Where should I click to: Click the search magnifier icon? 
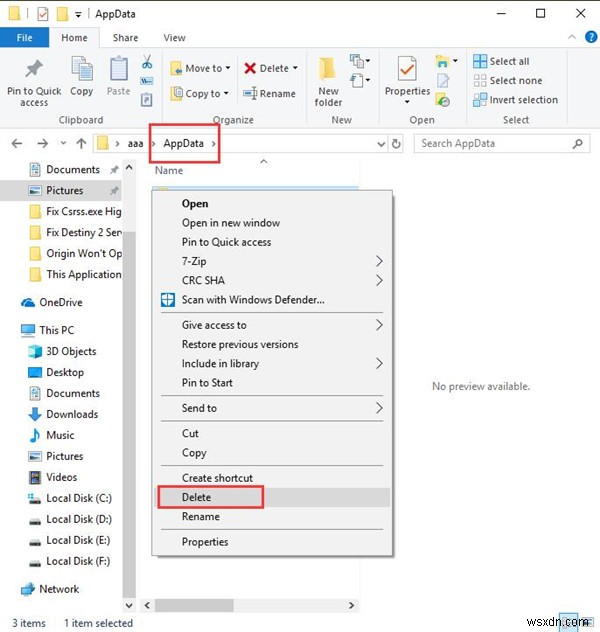[577, 143]
